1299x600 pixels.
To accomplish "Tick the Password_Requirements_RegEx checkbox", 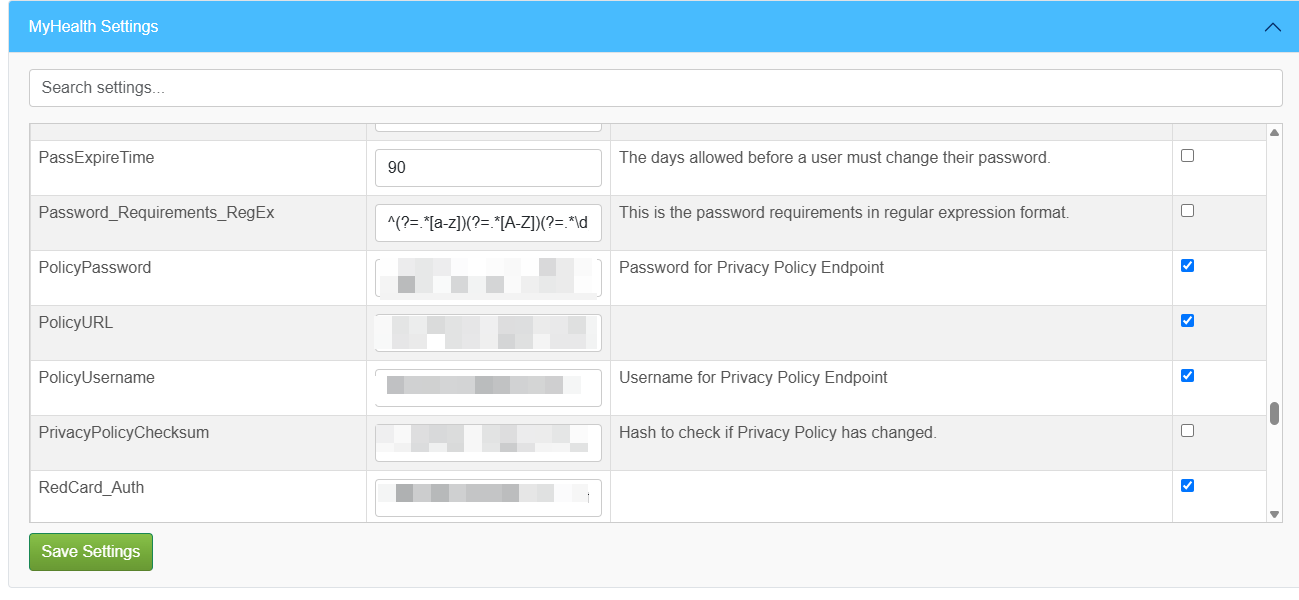I will pyautogui.click(x=1187, y=211).
